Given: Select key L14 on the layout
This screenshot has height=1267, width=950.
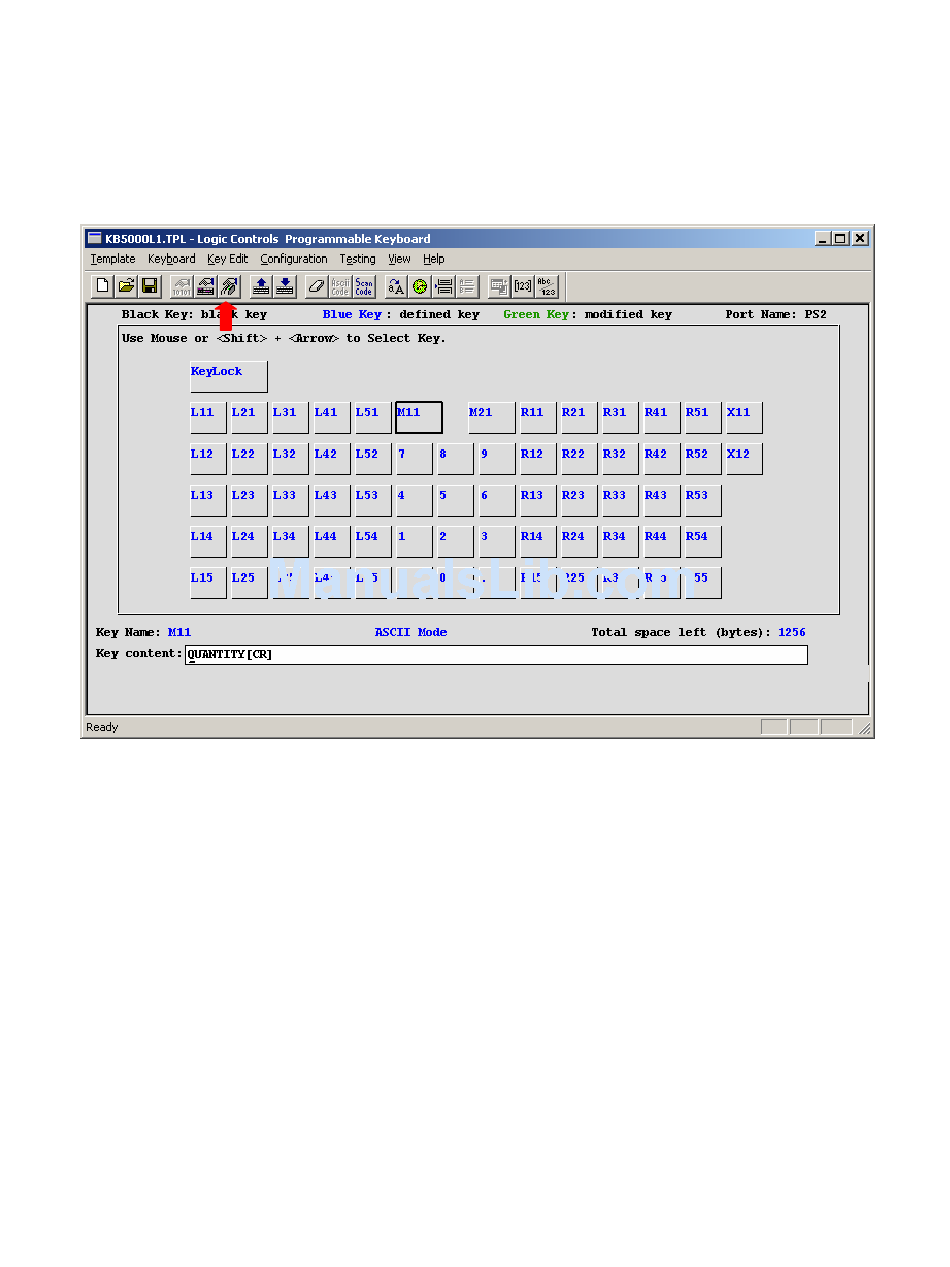Looking at the screenshot, I should 208,541.
